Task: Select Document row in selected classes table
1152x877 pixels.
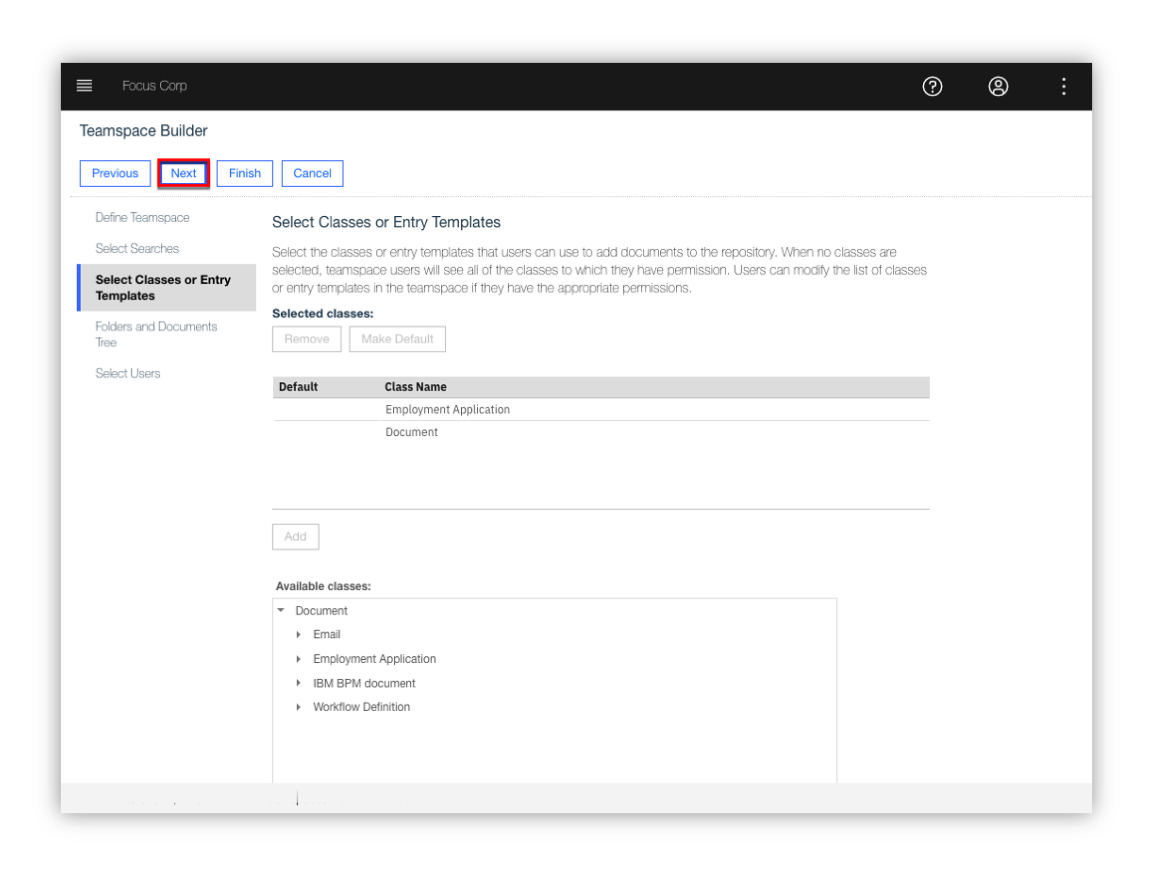Action: [601, 432]
